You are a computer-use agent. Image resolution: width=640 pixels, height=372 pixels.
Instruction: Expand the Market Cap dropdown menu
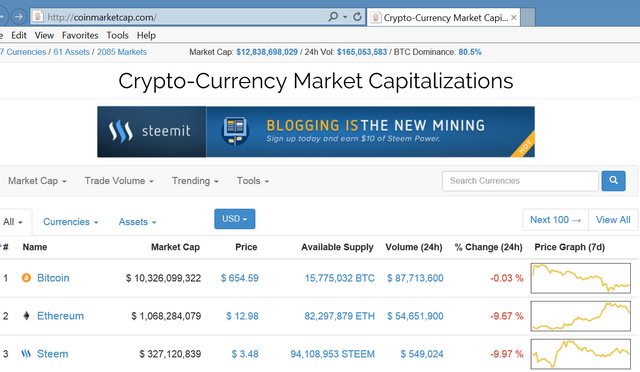[37, 181]
